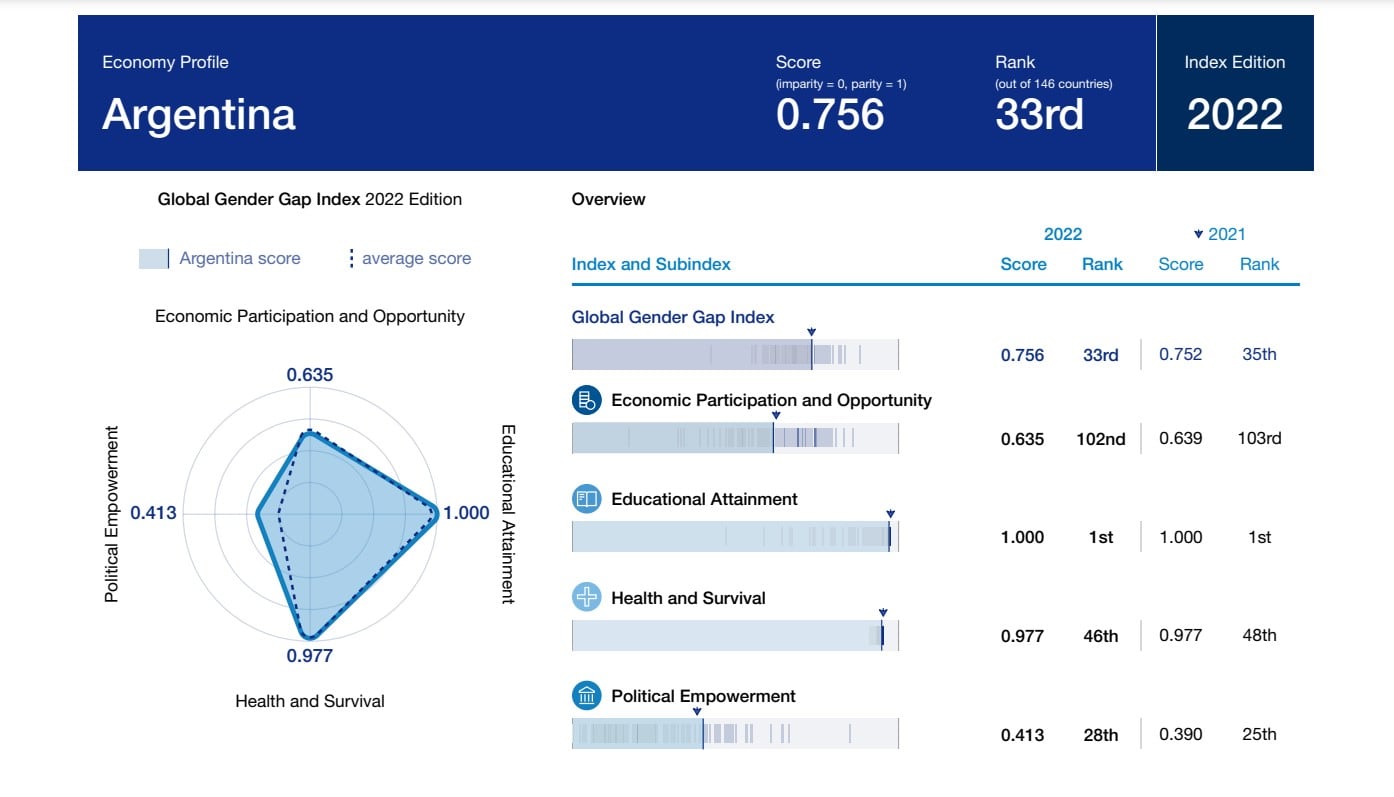Image resolution: width=1394 pixels, height=797 pixels.
Task: Click the 2021 rank 103rd cell
Action: click(1258, 438)
